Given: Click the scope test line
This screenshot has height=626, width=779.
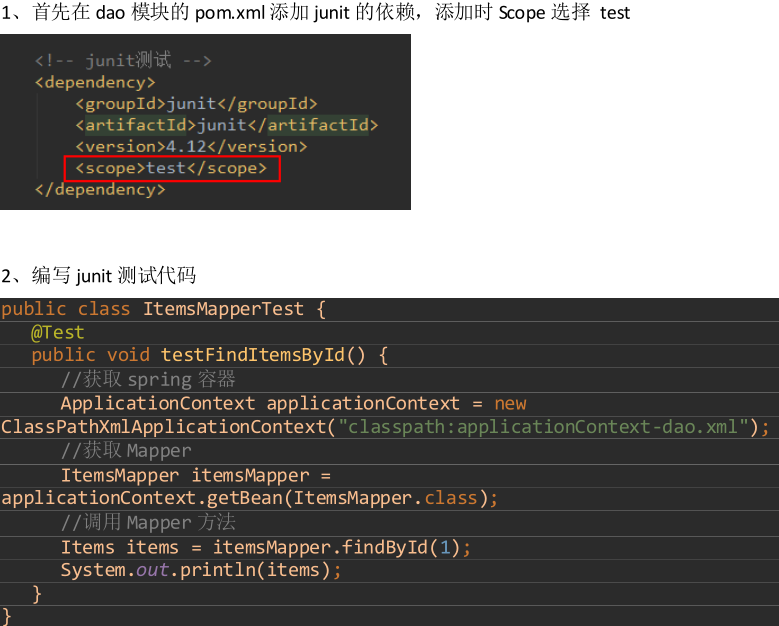Looking at the screenshot, I should pos(171,168).
